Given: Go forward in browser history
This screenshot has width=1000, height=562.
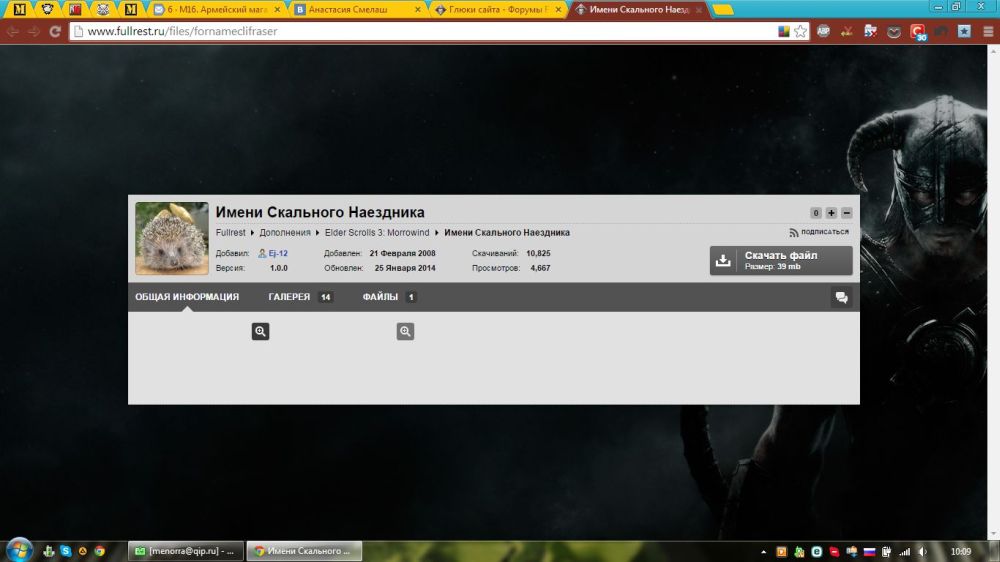Looking at the screenshot, I should coord(34,31).
